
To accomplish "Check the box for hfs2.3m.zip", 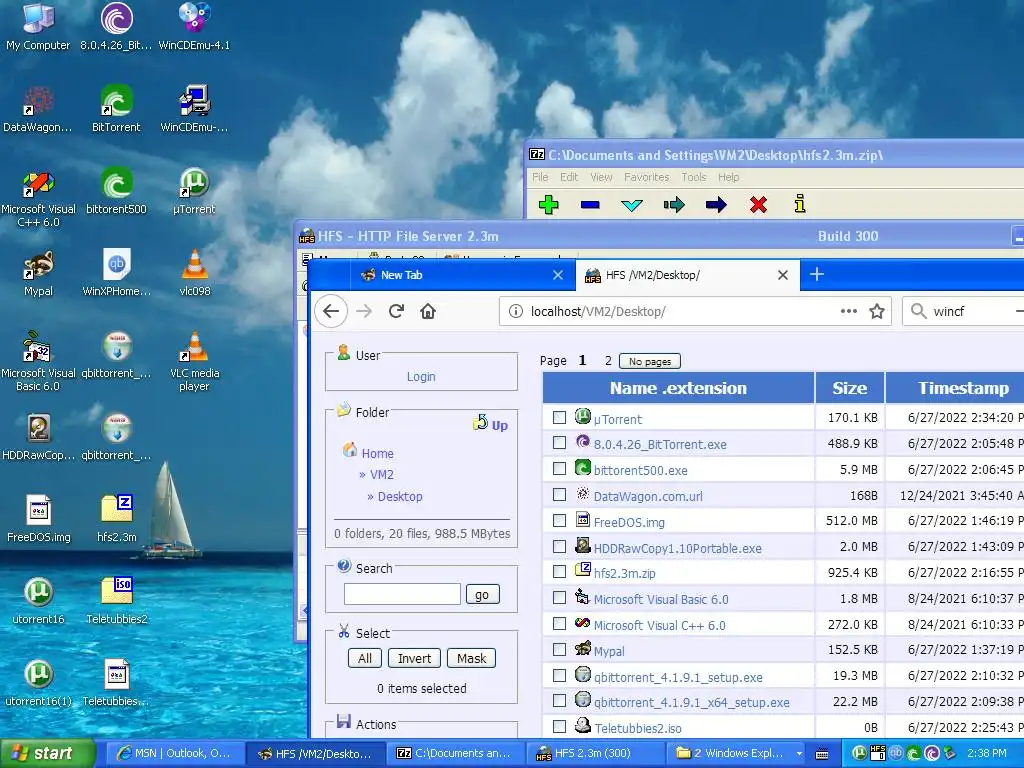I will [x=559, y=571].
